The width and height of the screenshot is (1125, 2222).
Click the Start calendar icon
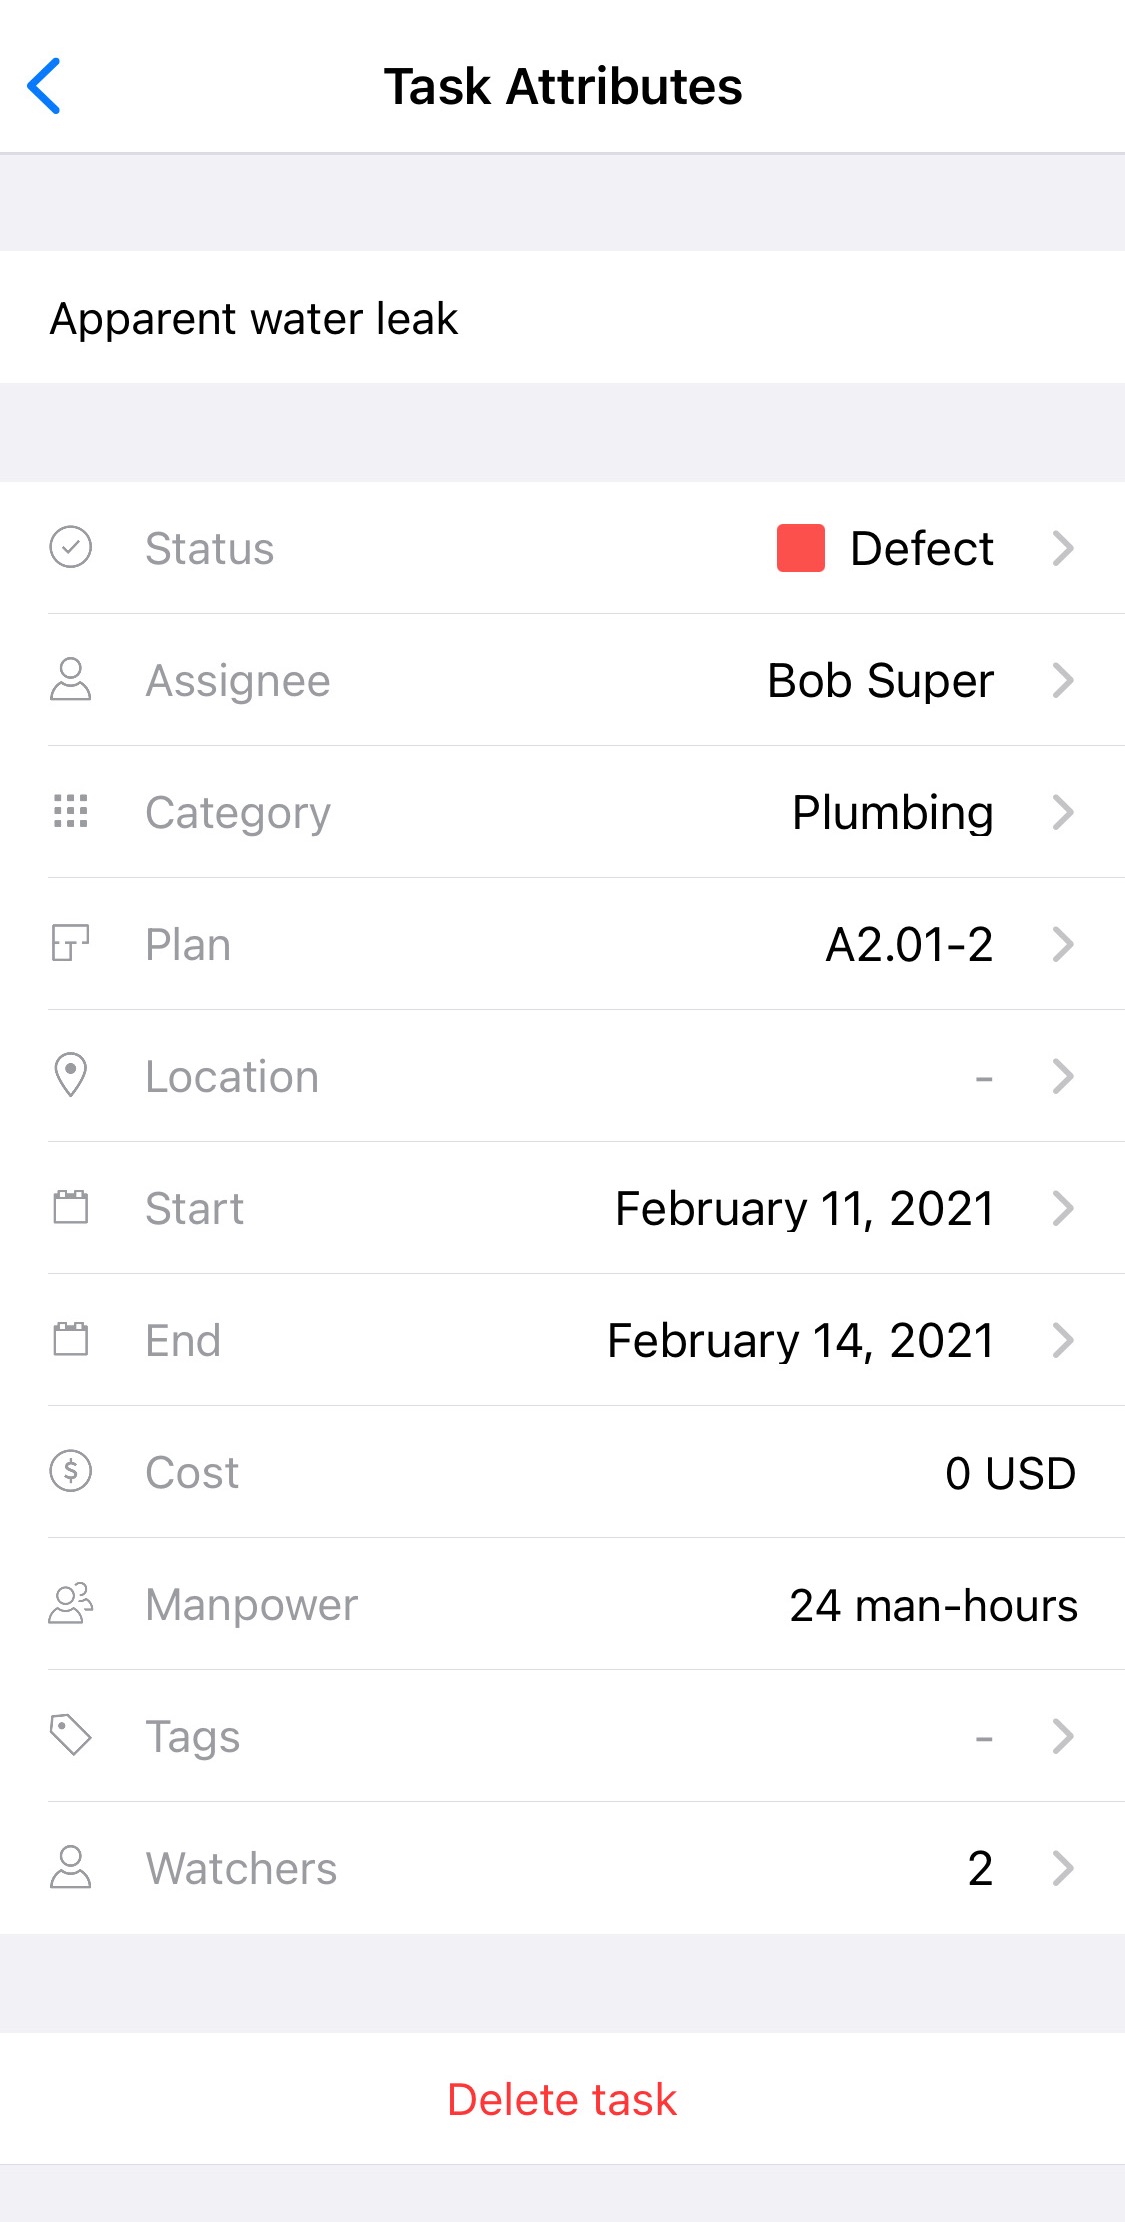[x=71, y=1208]
